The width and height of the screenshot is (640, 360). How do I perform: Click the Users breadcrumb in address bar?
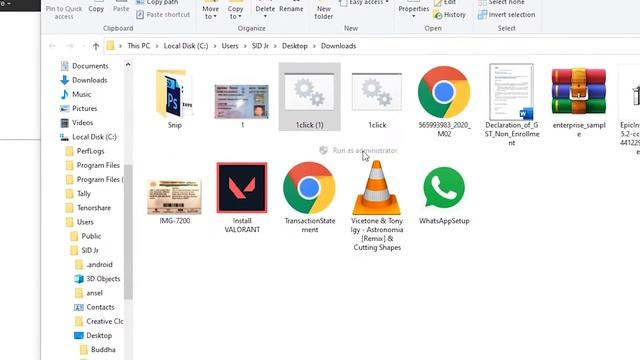pos(230,46)
